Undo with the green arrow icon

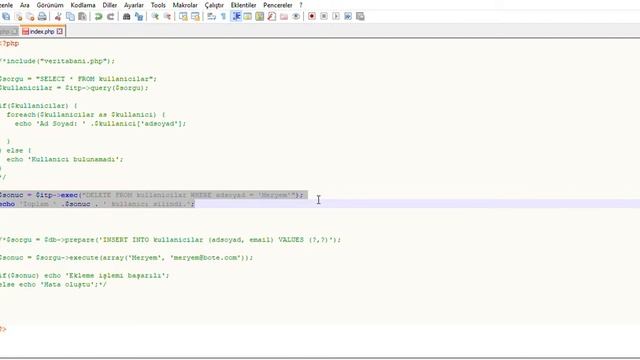98,16
